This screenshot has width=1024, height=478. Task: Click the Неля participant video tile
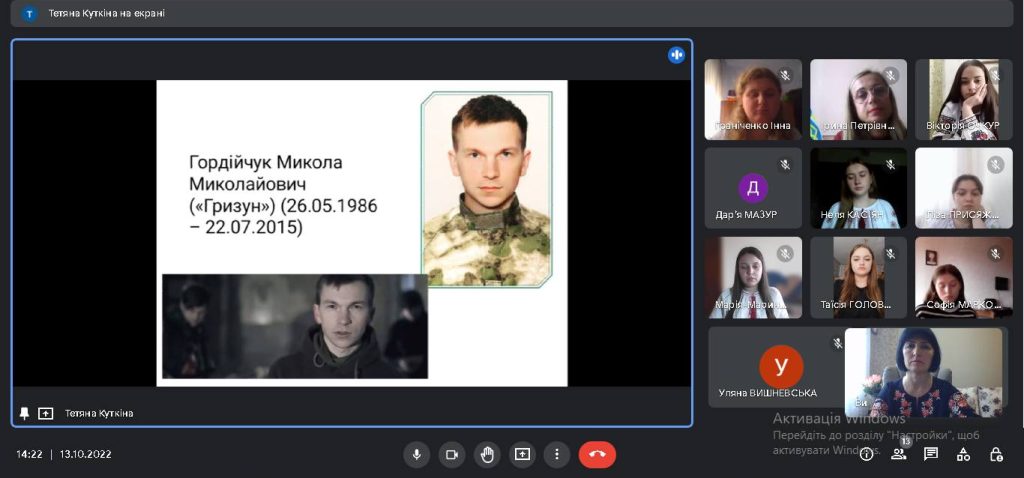pyautogui.click(x=858, y=188)
